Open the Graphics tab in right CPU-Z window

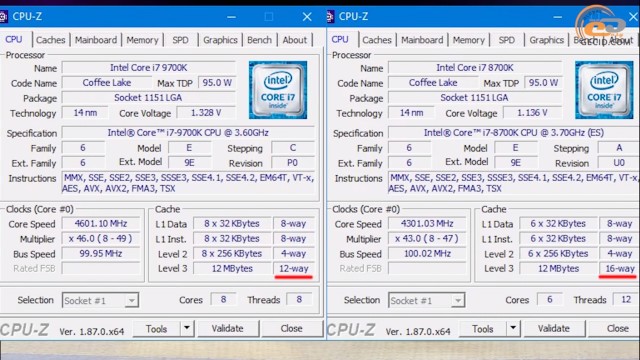(x=547, y=40)
